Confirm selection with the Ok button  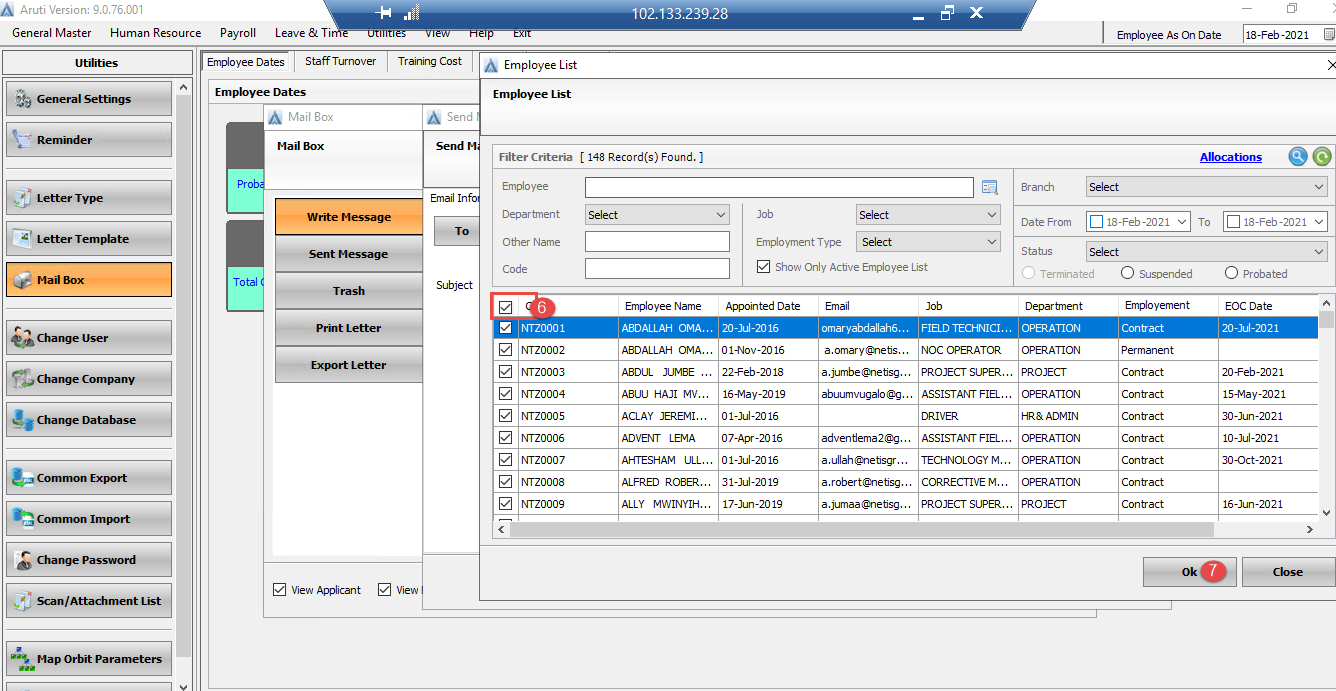point(1182,571)
